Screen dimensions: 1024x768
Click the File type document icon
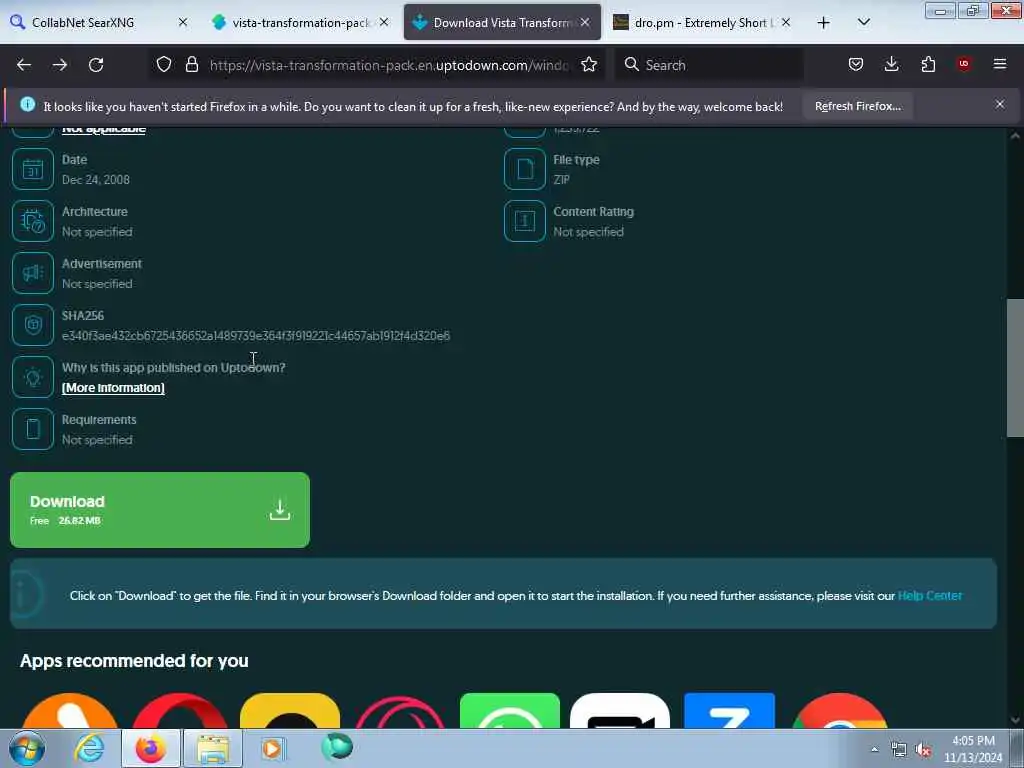(x=524, y=169)
